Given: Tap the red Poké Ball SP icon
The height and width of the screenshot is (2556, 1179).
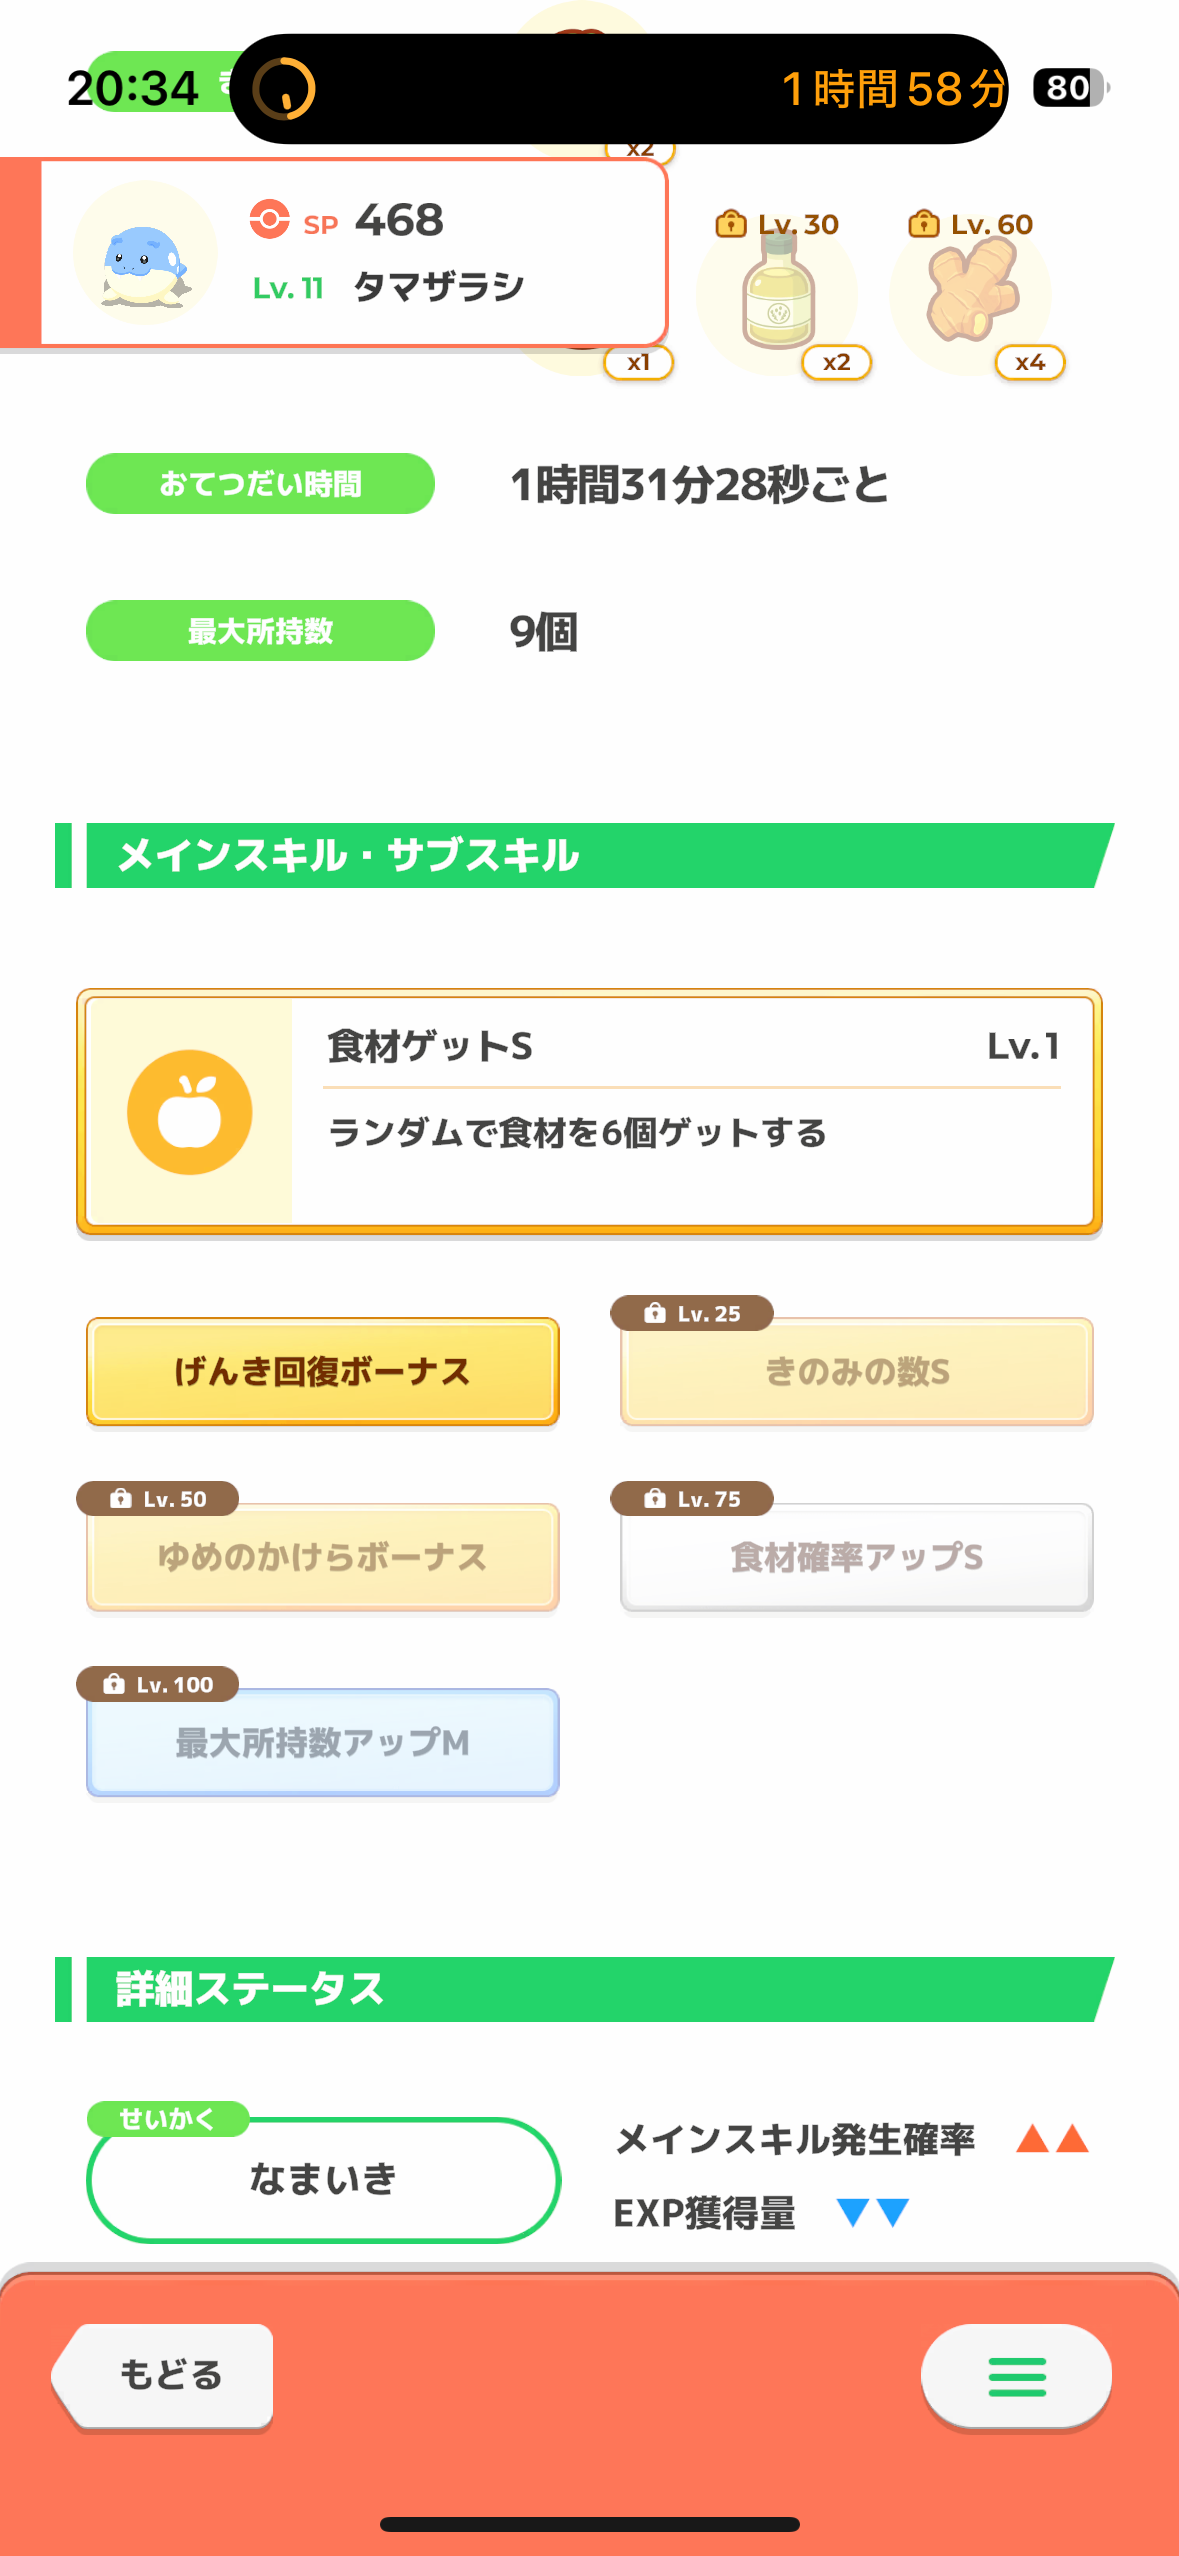Looking at the screenshot, I should coord(269,219).
